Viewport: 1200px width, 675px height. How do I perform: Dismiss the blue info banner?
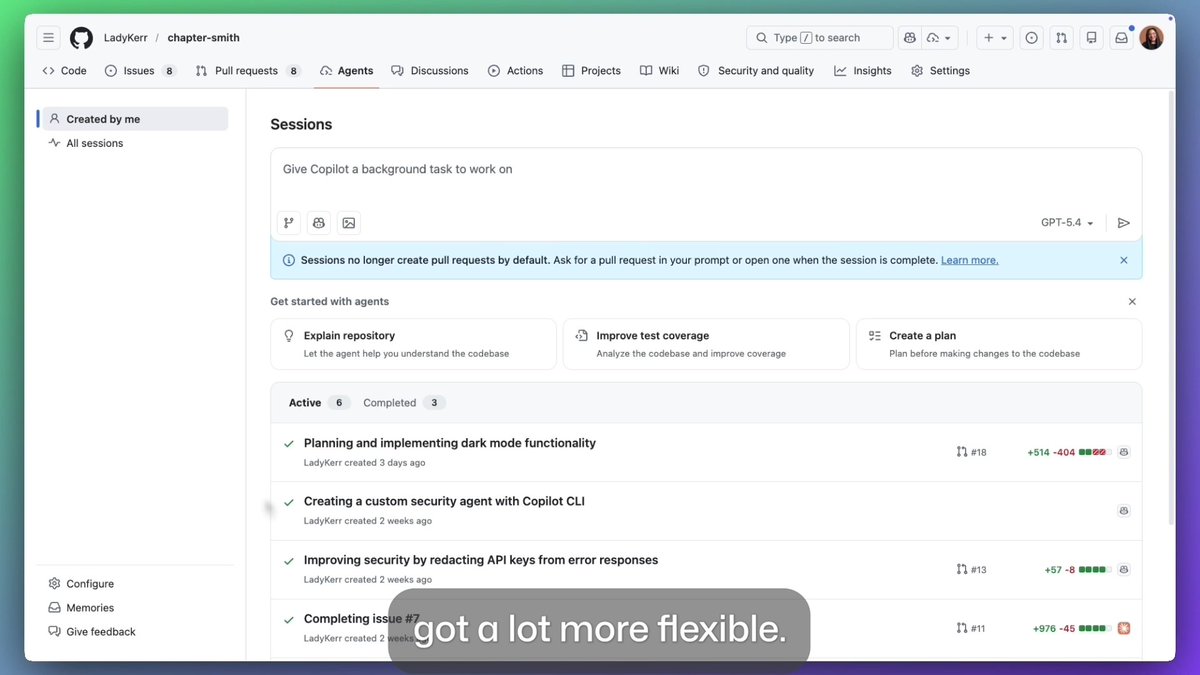[x=1123, y=260]
